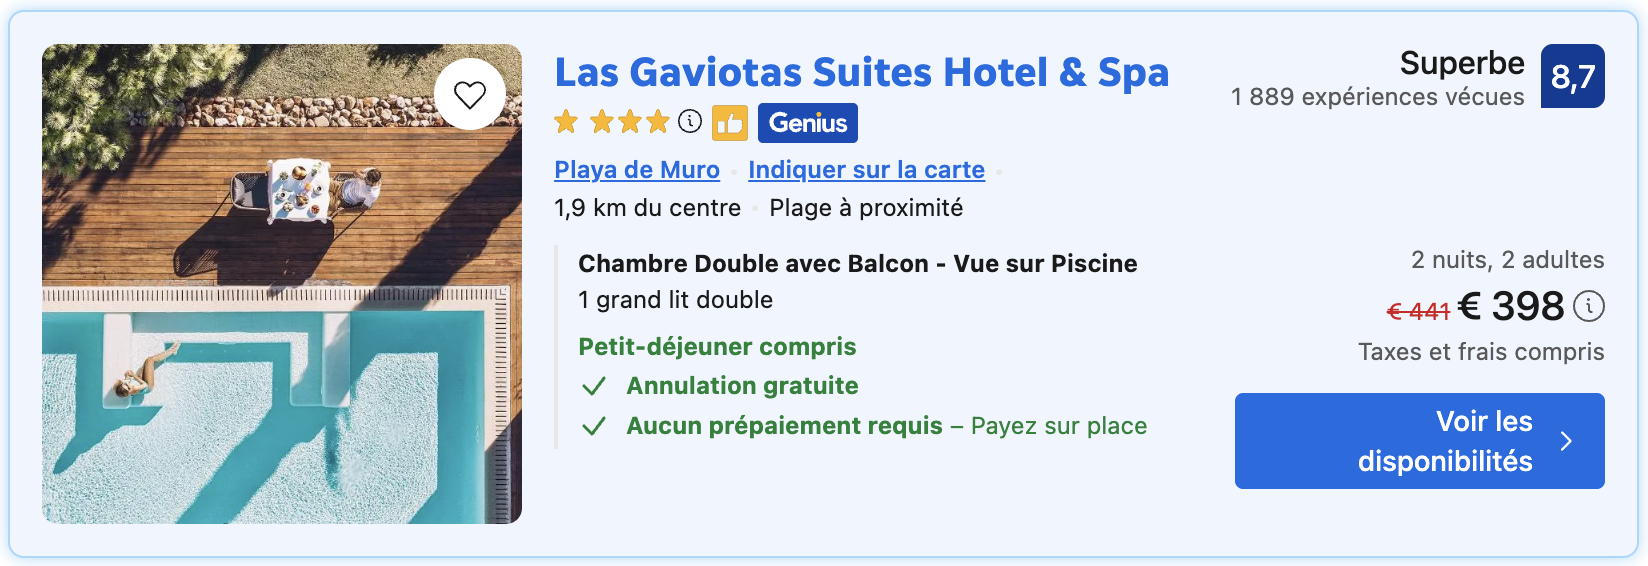Click the checkmark beside Aucun prépaiement requis
The height and width of the screenshot is (566, 1648).
(594, 426)
